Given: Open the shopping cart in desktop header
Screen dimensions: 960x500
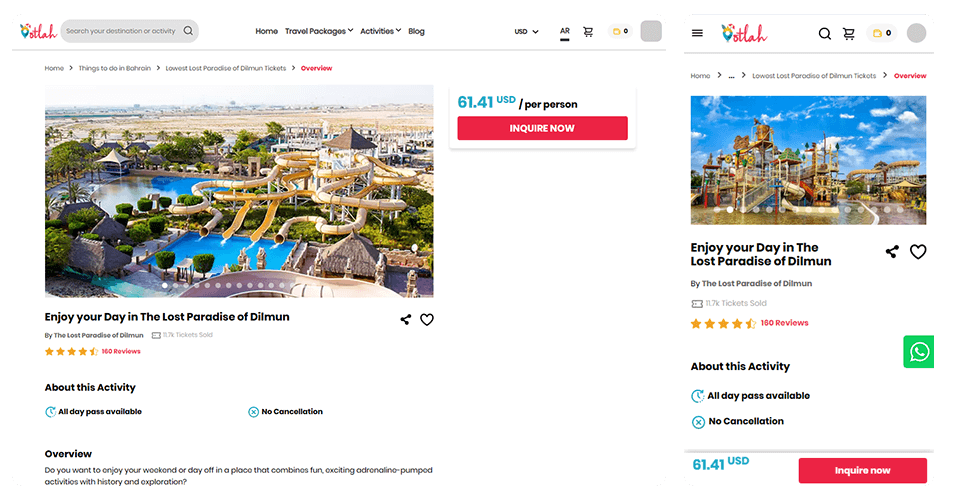Looking at the screenshot, I should (x=588, y=32).
